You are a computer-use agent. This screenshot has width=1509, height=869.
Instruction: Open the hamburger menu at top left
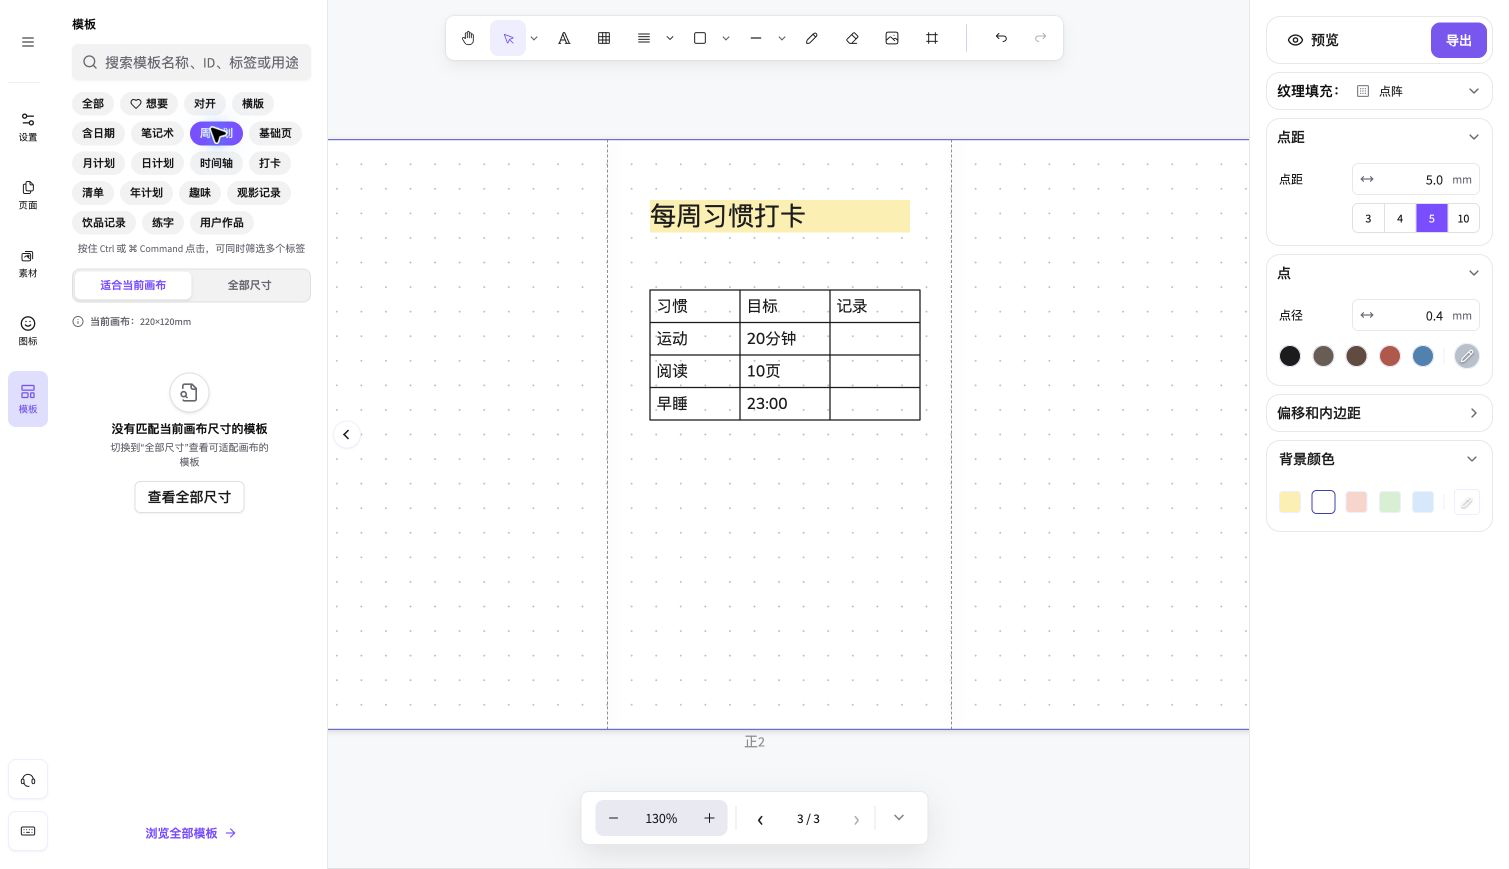click(x=28, y=42)
